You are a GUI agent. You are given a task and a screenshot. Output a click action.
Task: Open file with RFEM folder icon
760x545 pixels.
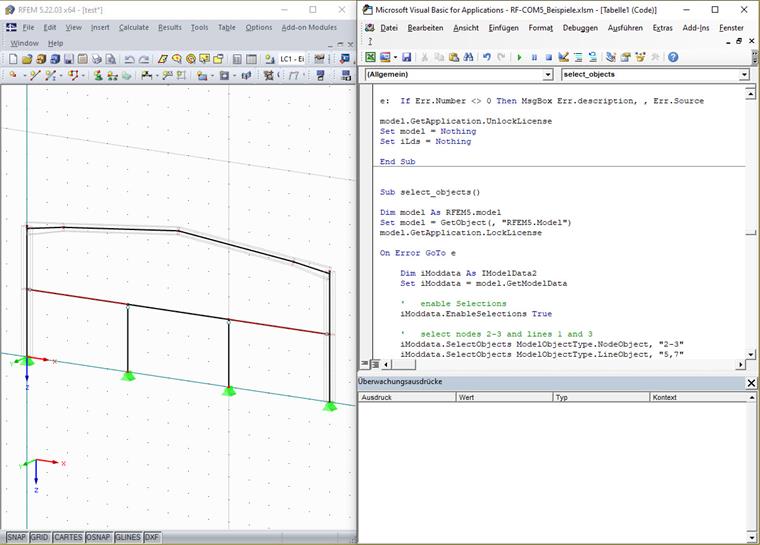tap(27, 59)
